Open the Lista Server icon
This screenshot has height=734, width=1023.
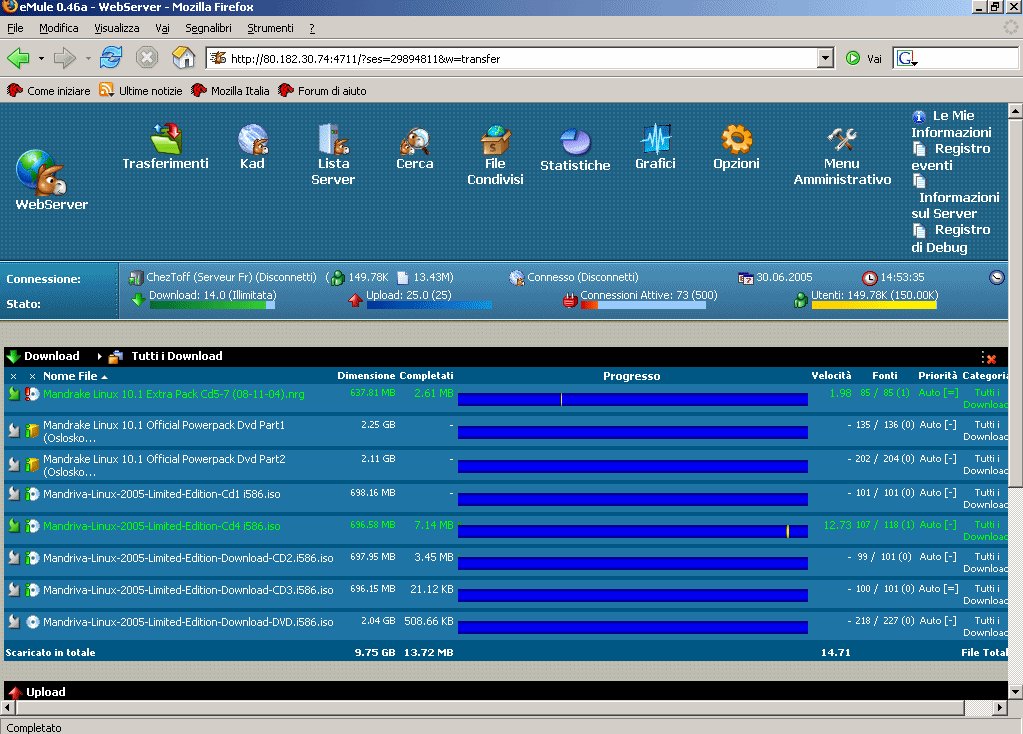tap(333, 139)
